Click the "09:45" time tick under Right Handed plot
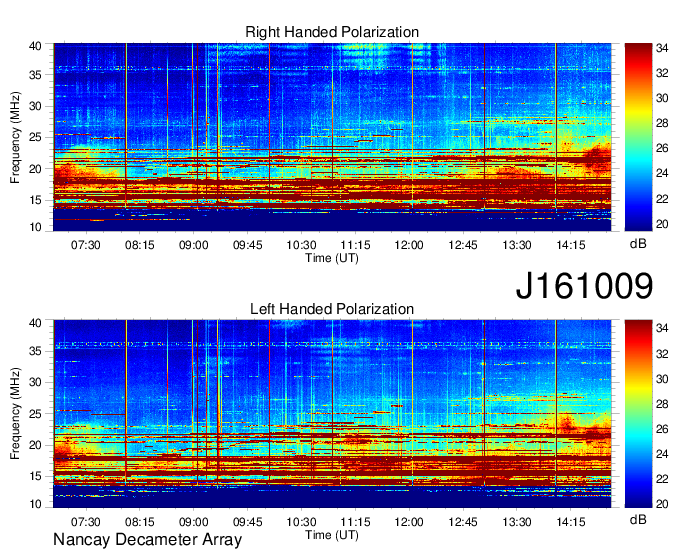The height and width of the screenshot is (552, 680). [248, 245]
